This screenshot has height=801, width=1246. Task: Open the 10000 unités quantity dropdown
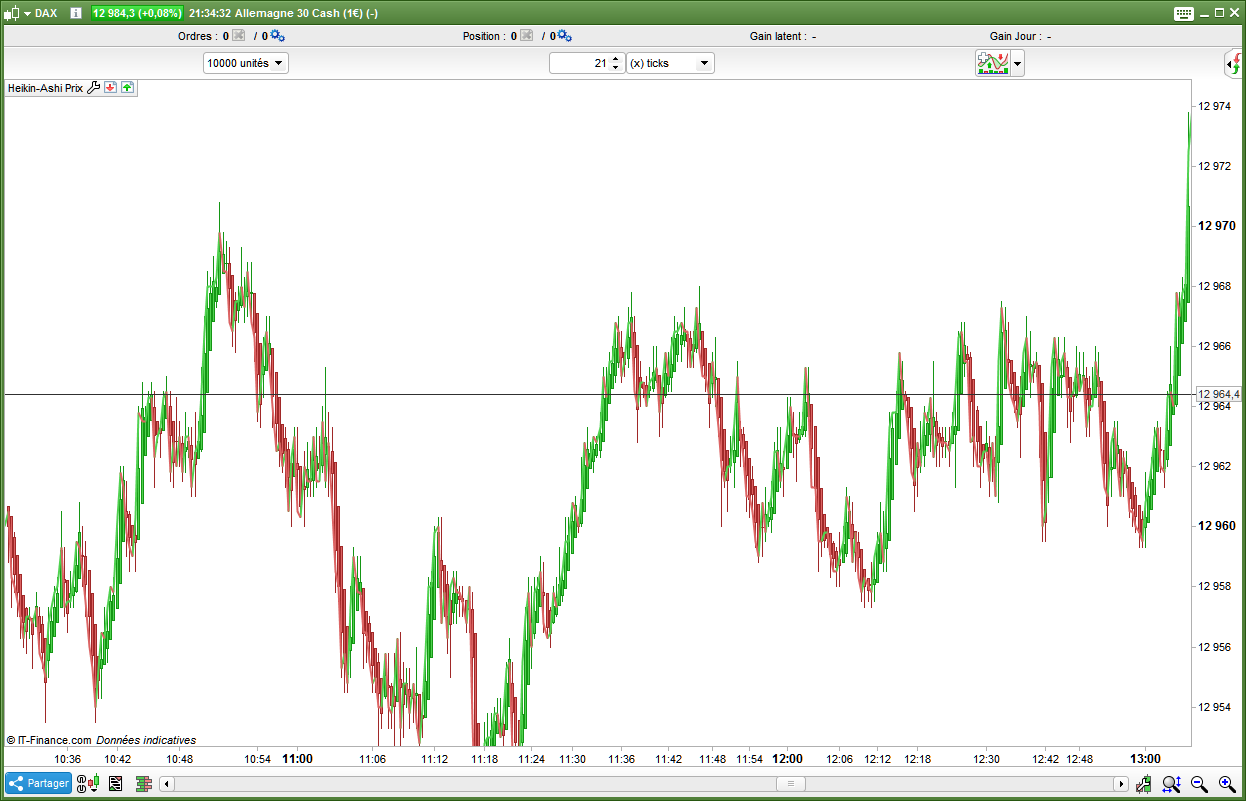coord(245,63)
